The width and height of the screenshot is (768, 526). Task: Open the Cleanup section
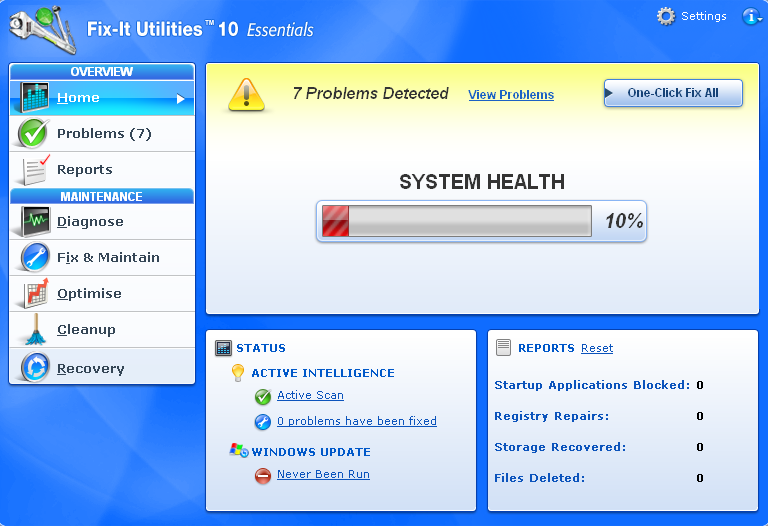(x=102, y=329)
